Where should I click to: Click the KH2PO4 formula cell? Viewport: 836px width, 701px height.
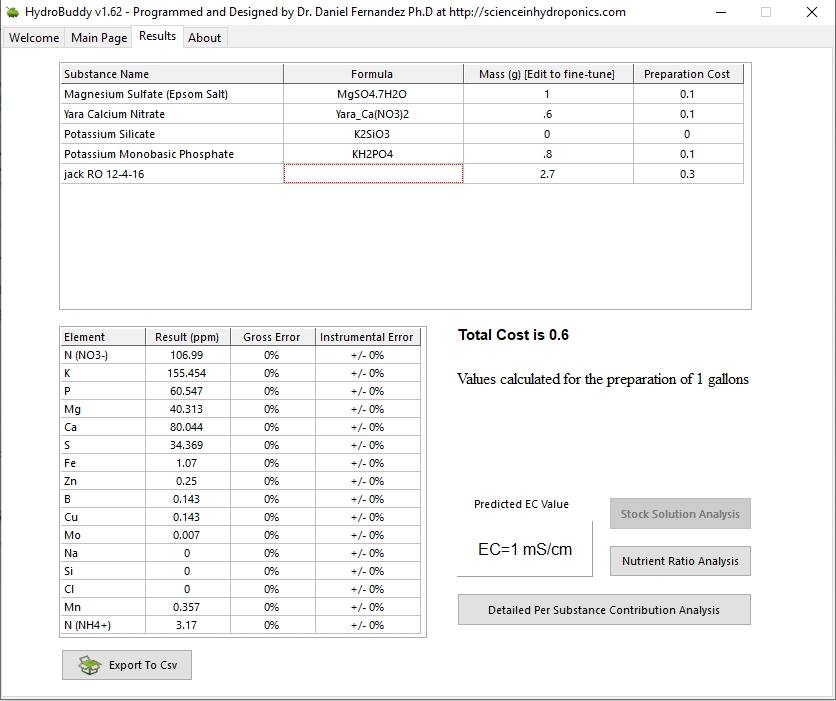click(x=373, y=154)
